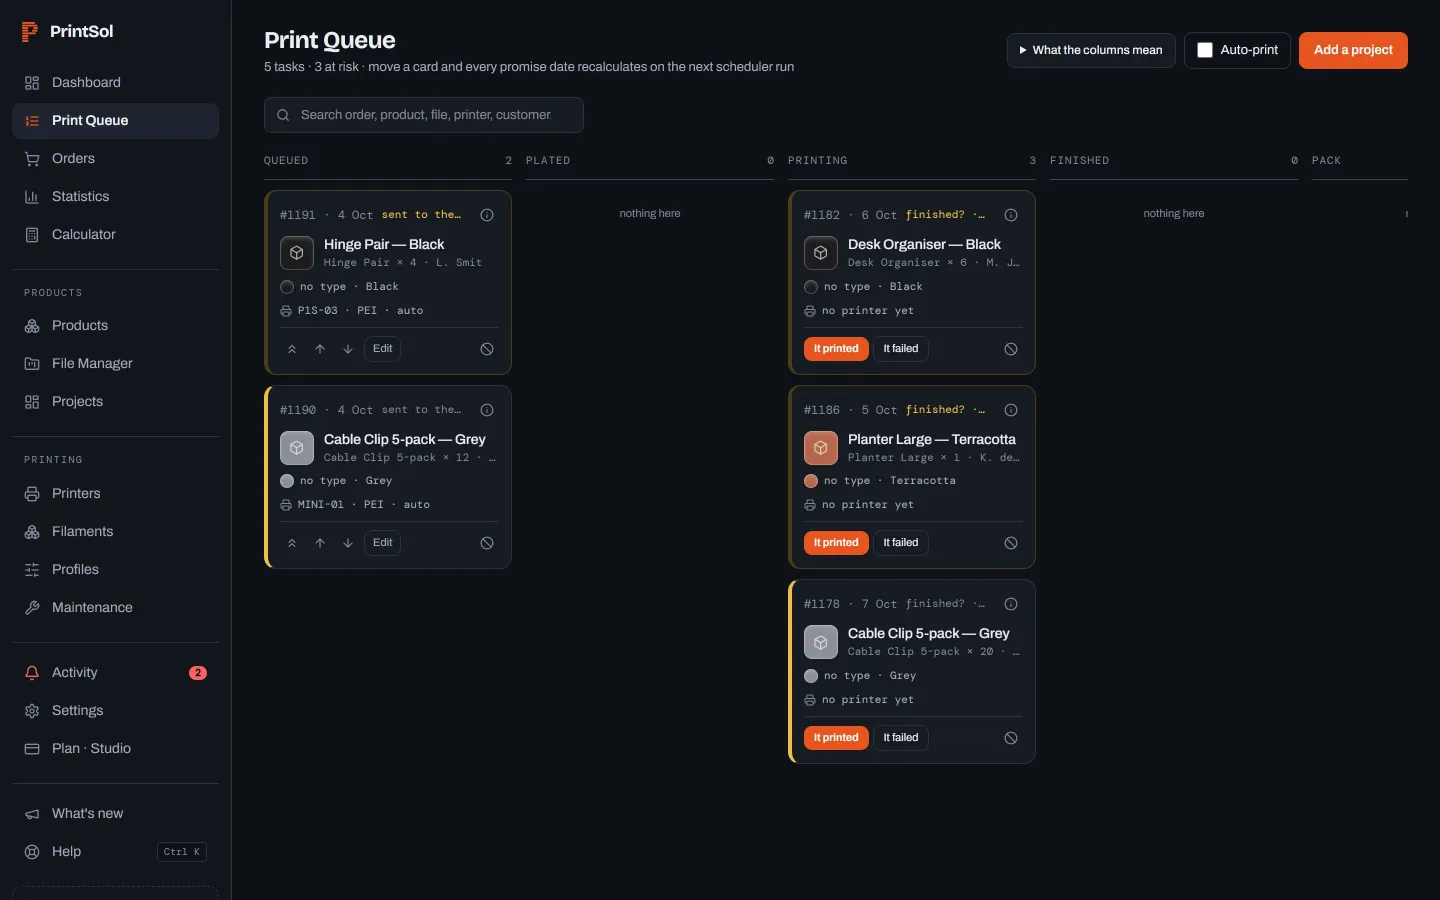Open What's new announcements
The image size is (1440, 900).
(115, 814)
